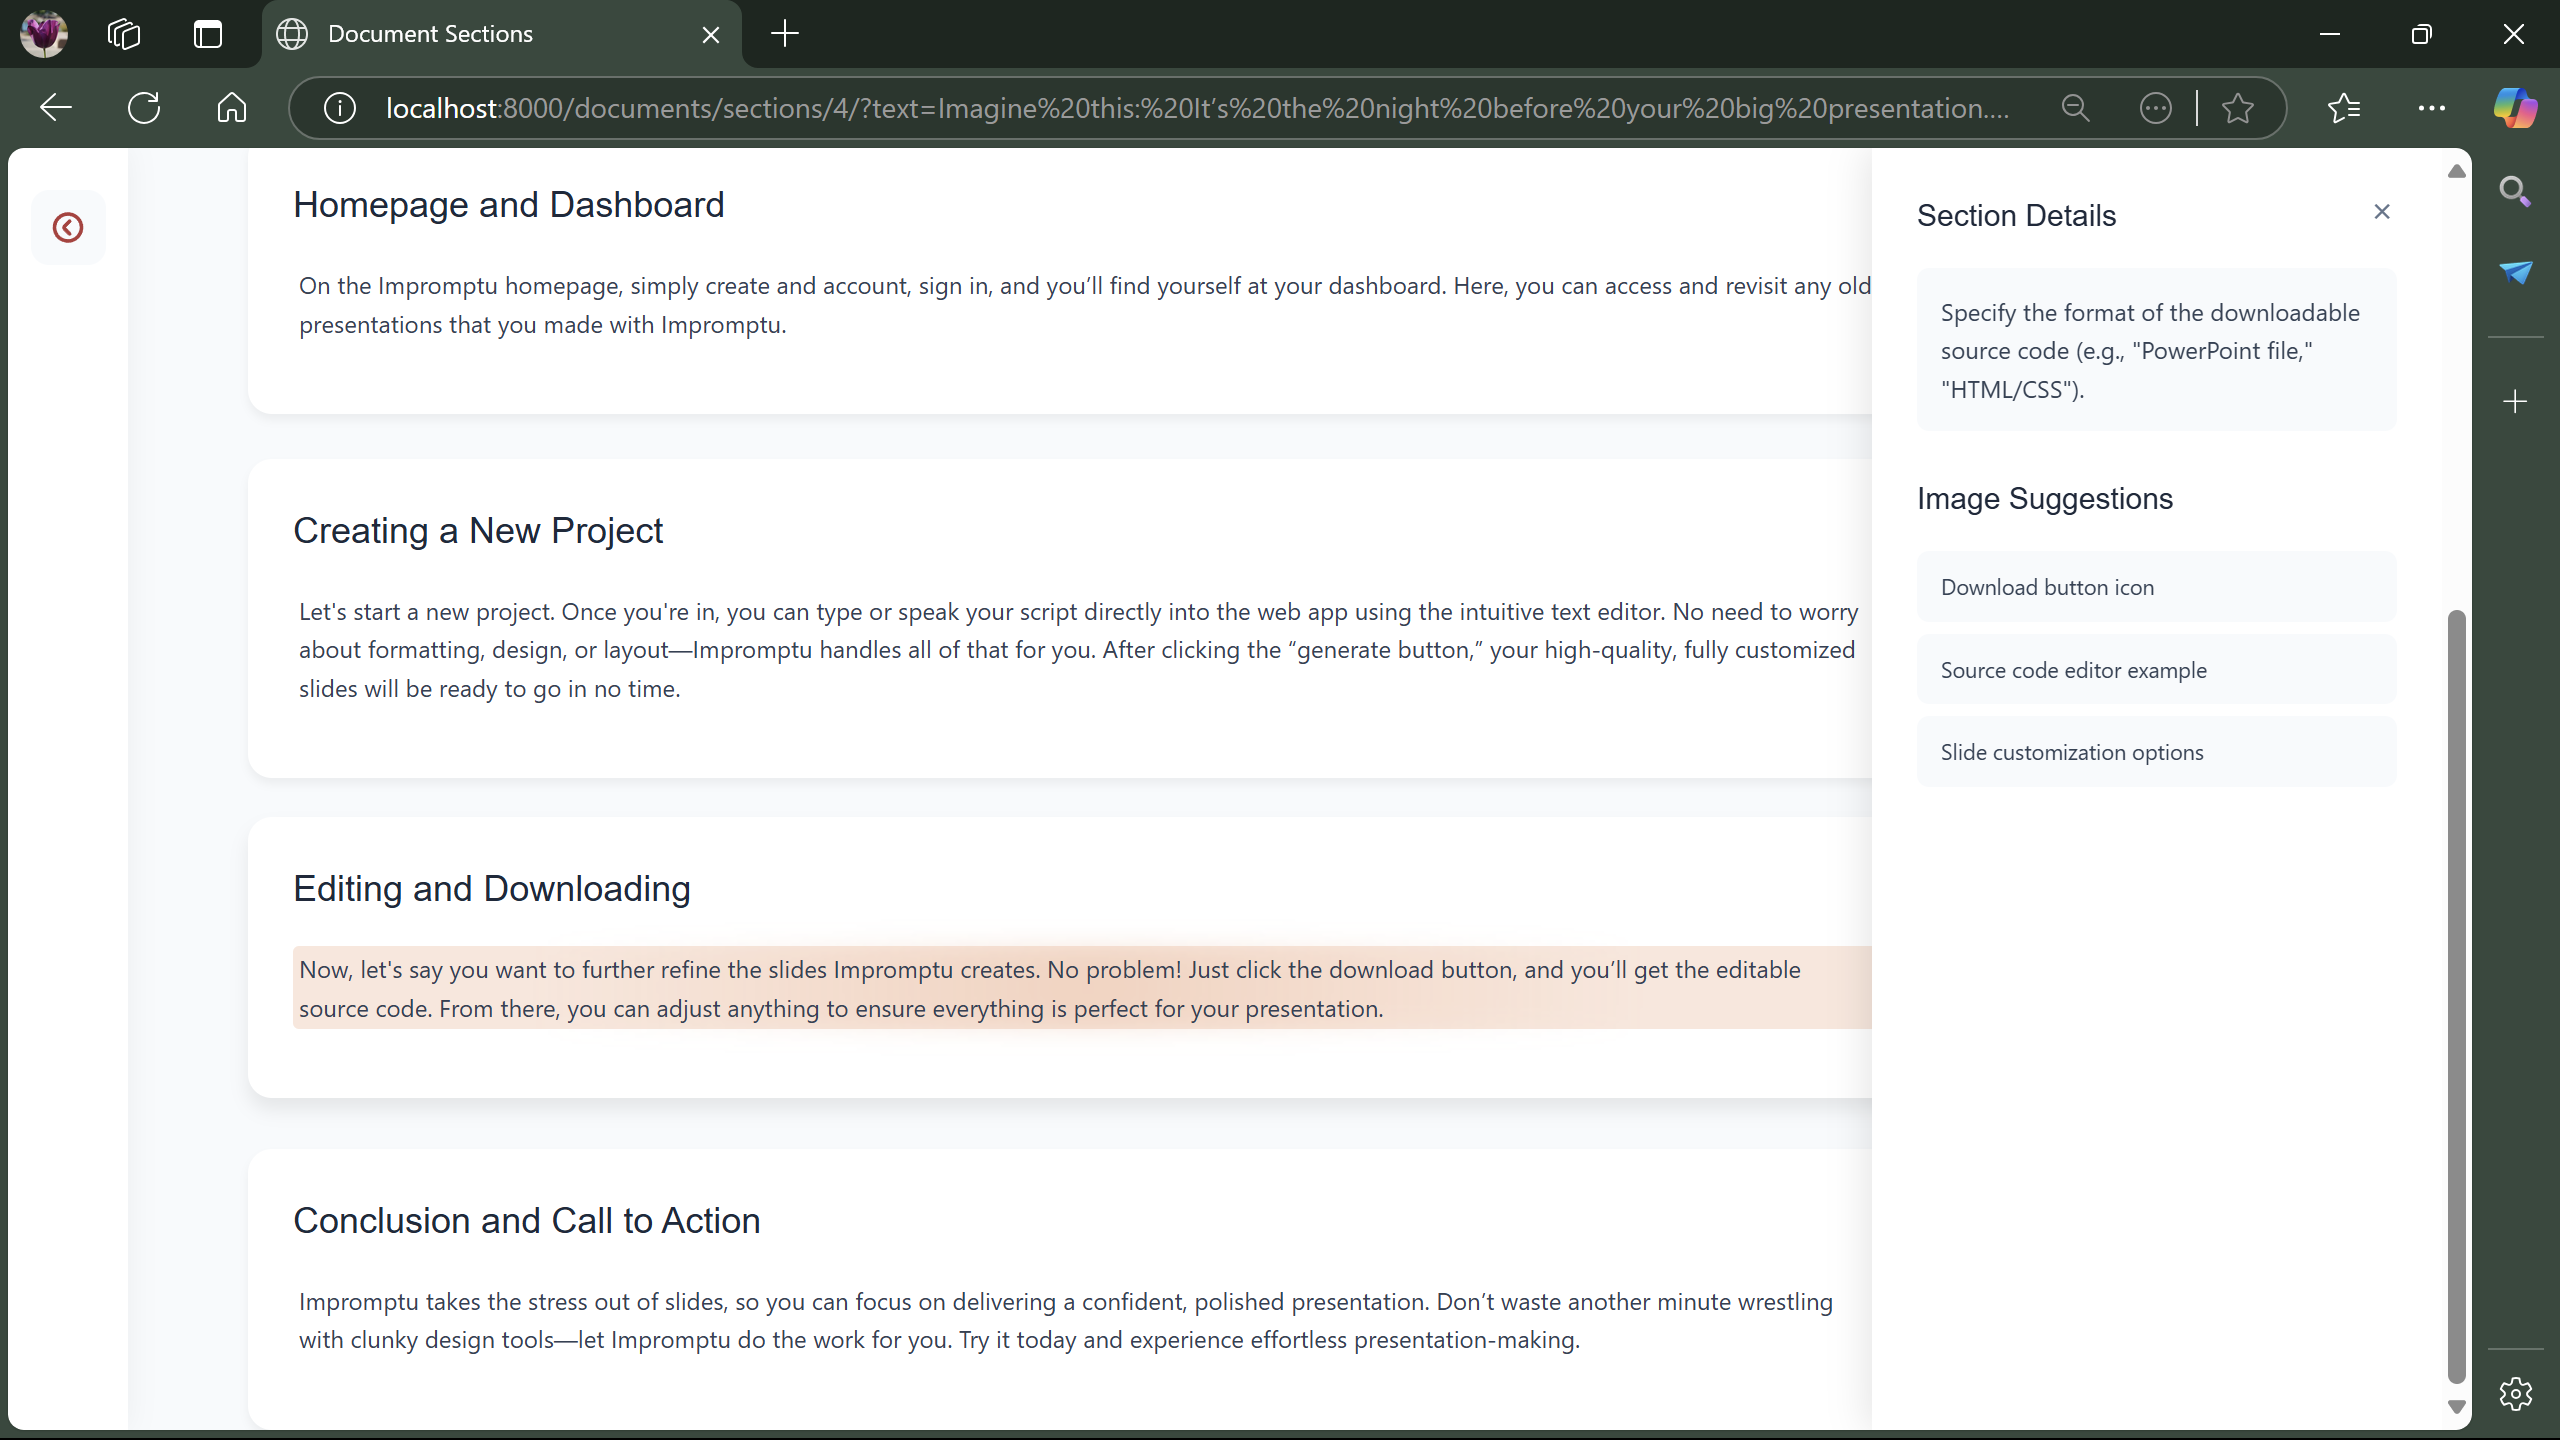The height and width of the screenshot is (1440, 2560).
Task: Click the red back chevron circle icon
Action: [x=68, y=228]
